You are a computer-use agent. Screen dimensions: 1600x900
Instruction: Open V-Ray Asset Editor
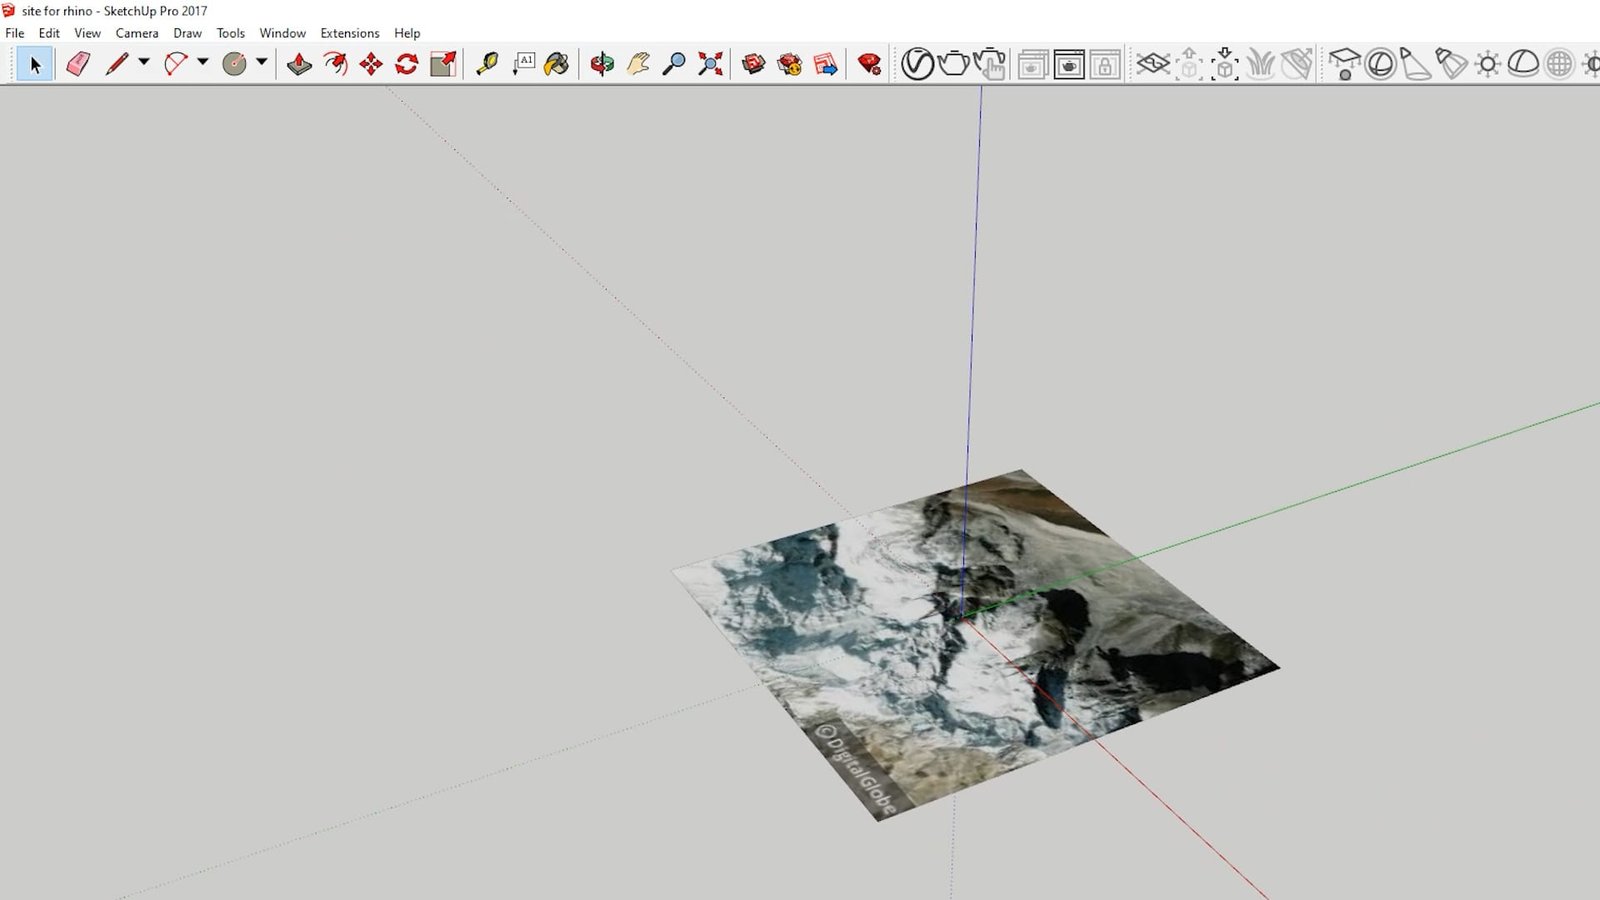tap(917, 64)
